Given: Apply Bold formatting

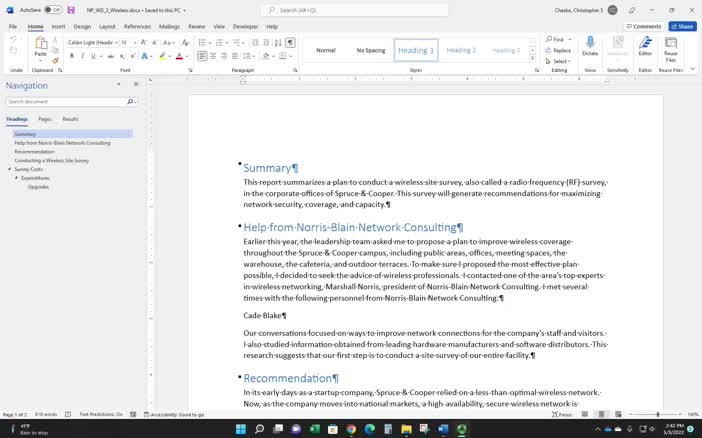Looking at the screenshot, I should tap(72, 56).
